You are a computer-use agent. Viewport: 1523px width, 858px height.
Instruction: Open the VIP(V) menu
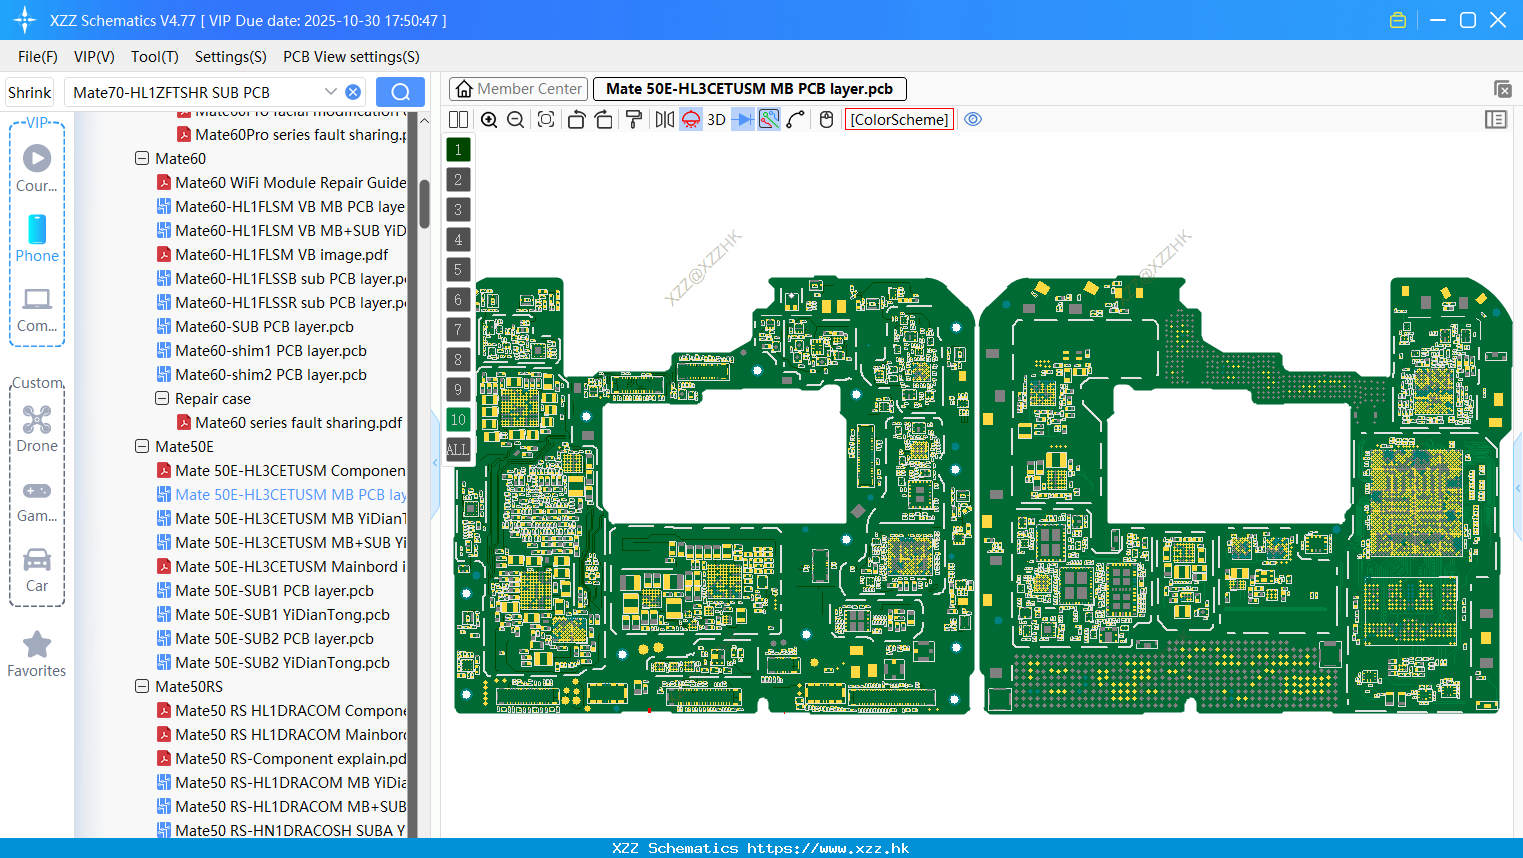click(x=94, y=57)
